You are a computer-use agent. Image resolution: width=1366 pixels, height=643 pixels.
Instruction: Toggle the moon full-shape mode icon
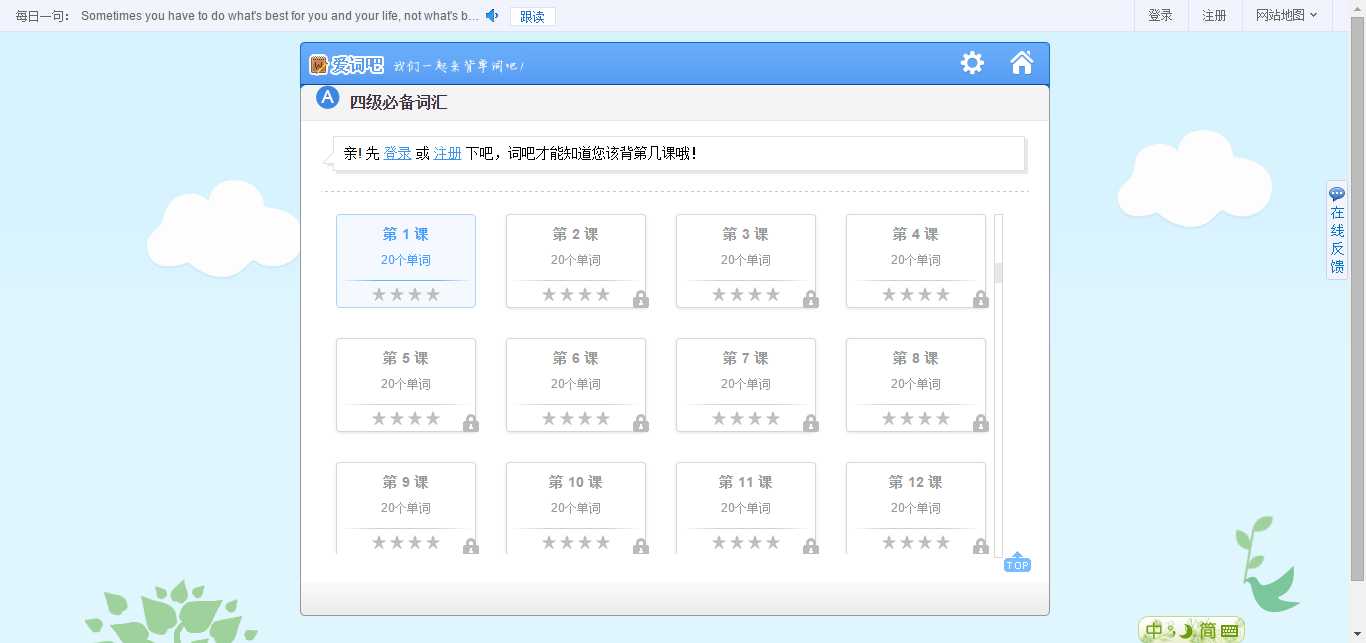pyautogui.click(x=1185, y=631)
